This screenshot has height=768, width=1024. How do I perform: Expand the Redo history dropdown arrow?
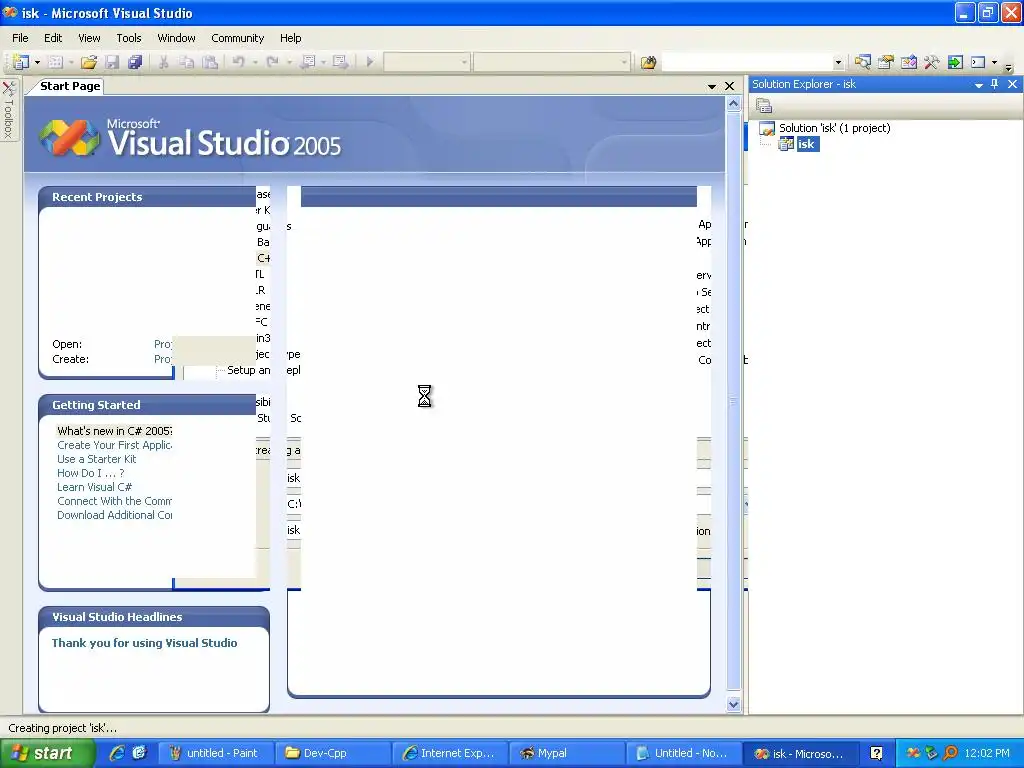pos(289,63)
